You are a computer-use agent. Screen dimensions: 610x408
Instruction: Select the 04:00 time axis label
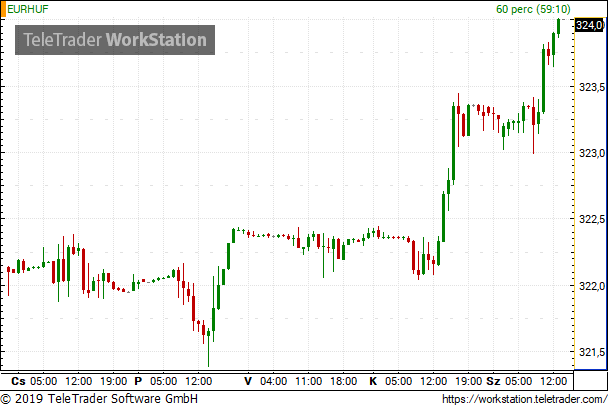(273, 381)
